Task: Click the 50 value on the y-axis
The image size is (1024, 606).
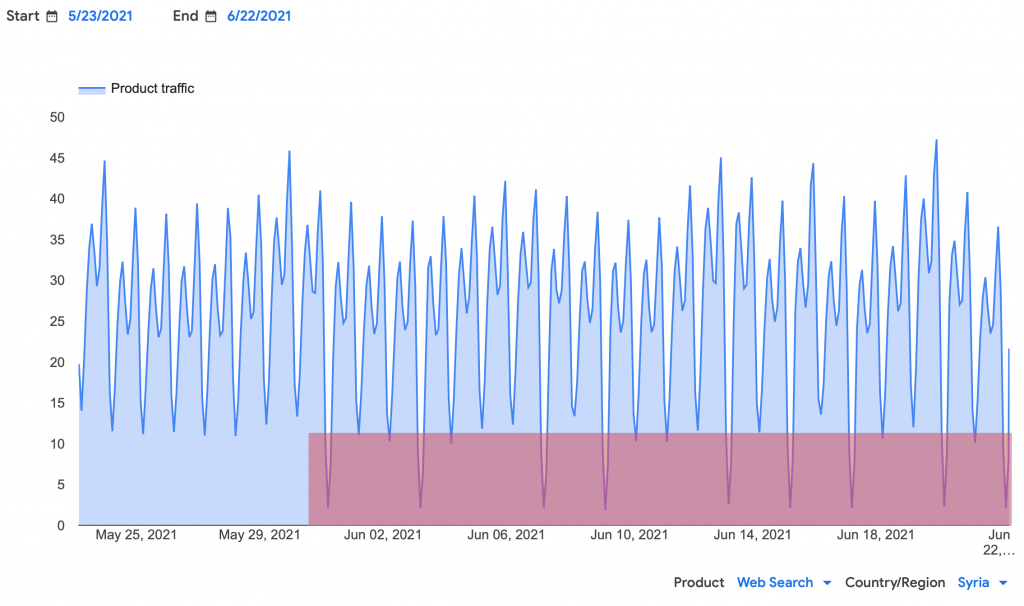Action: [57, 117]
